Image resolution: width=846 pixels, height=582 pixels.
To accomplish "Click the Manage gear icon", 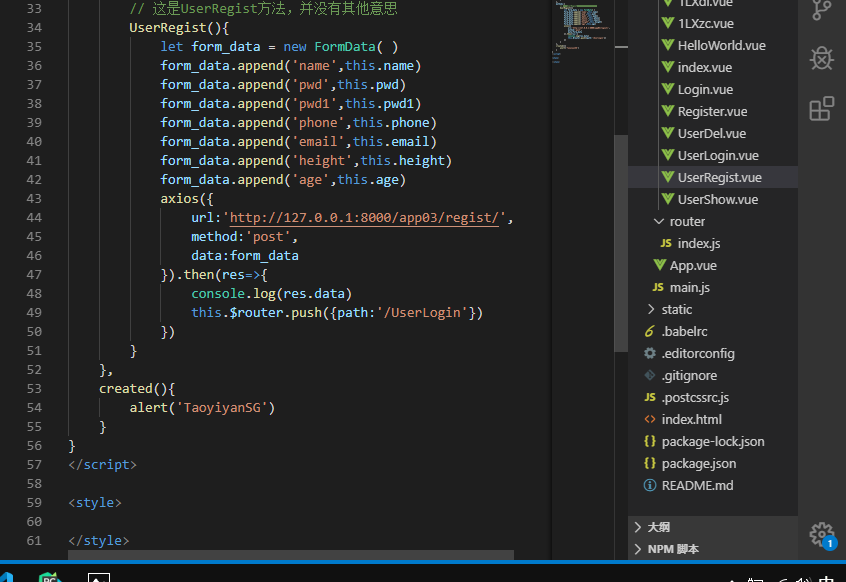I will tap(821, 533).
